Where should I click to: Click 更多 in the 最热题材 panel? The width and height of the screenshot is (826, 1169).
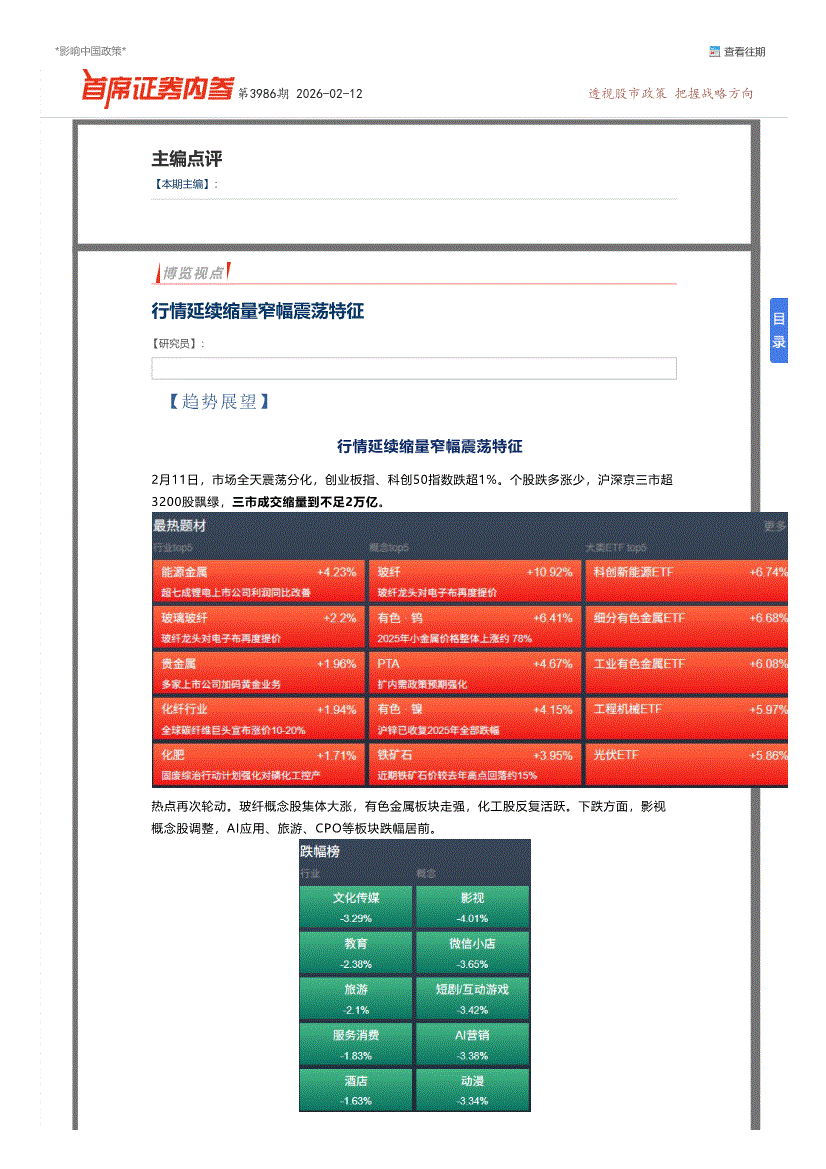774,526
